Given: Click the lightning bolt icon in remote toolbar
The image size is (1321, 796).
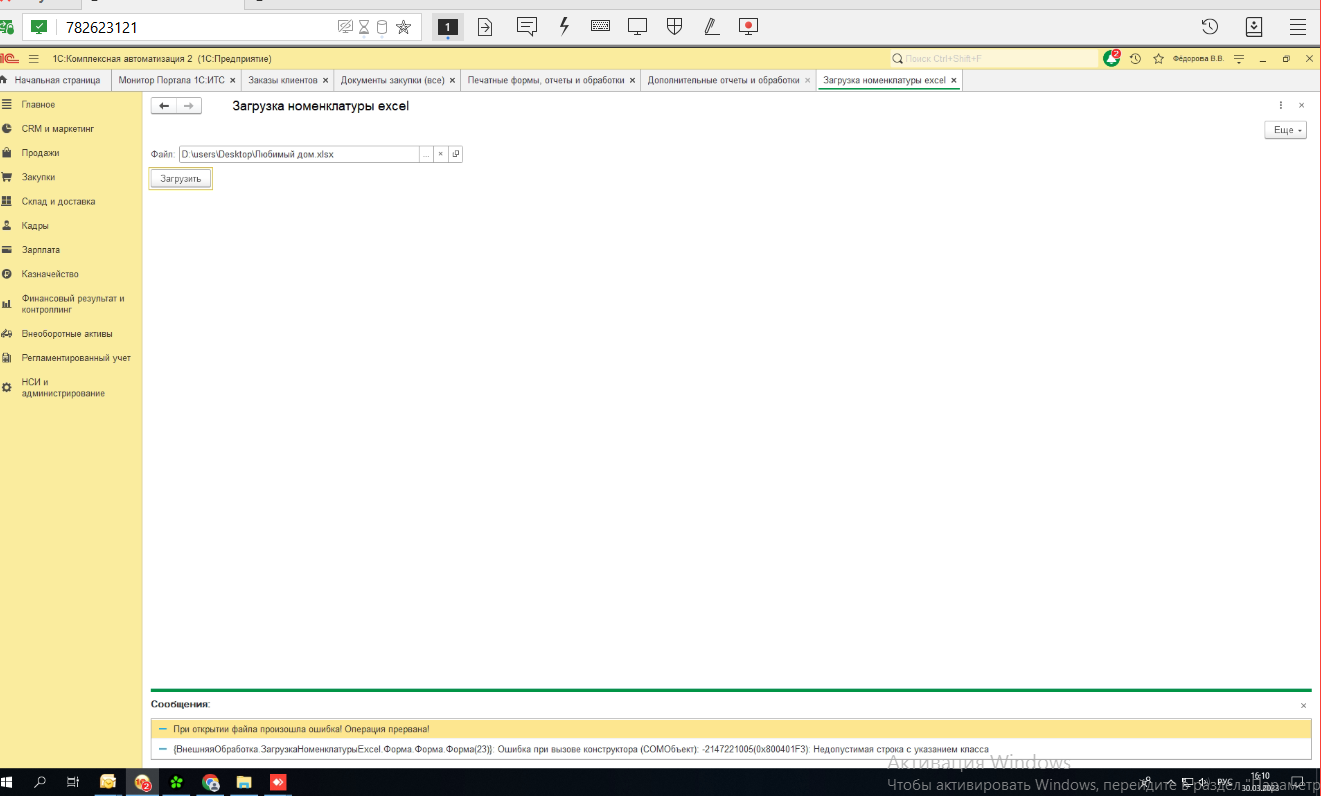Looking at the screenshot, I should (x=564, y=27).
